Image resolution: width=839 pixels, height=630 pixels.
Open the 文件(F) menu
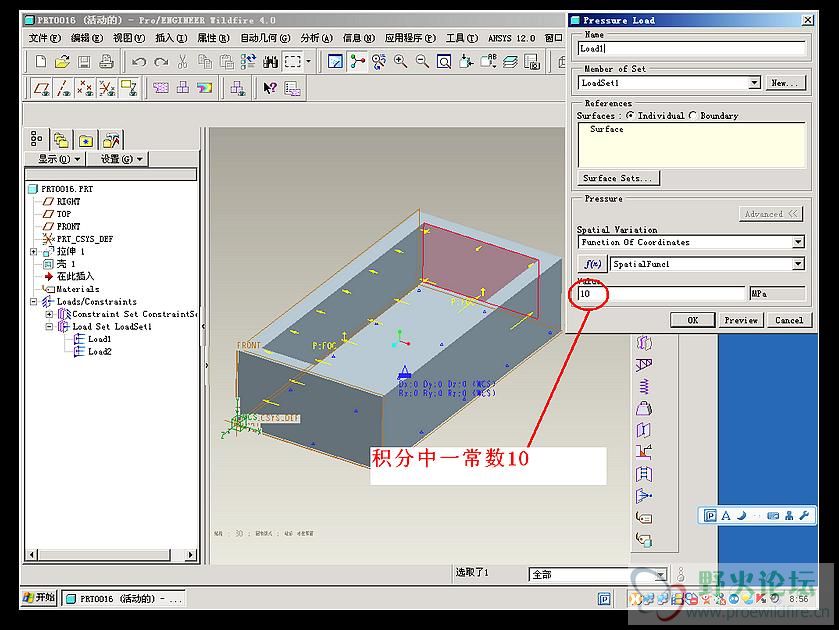coord(44,38)
